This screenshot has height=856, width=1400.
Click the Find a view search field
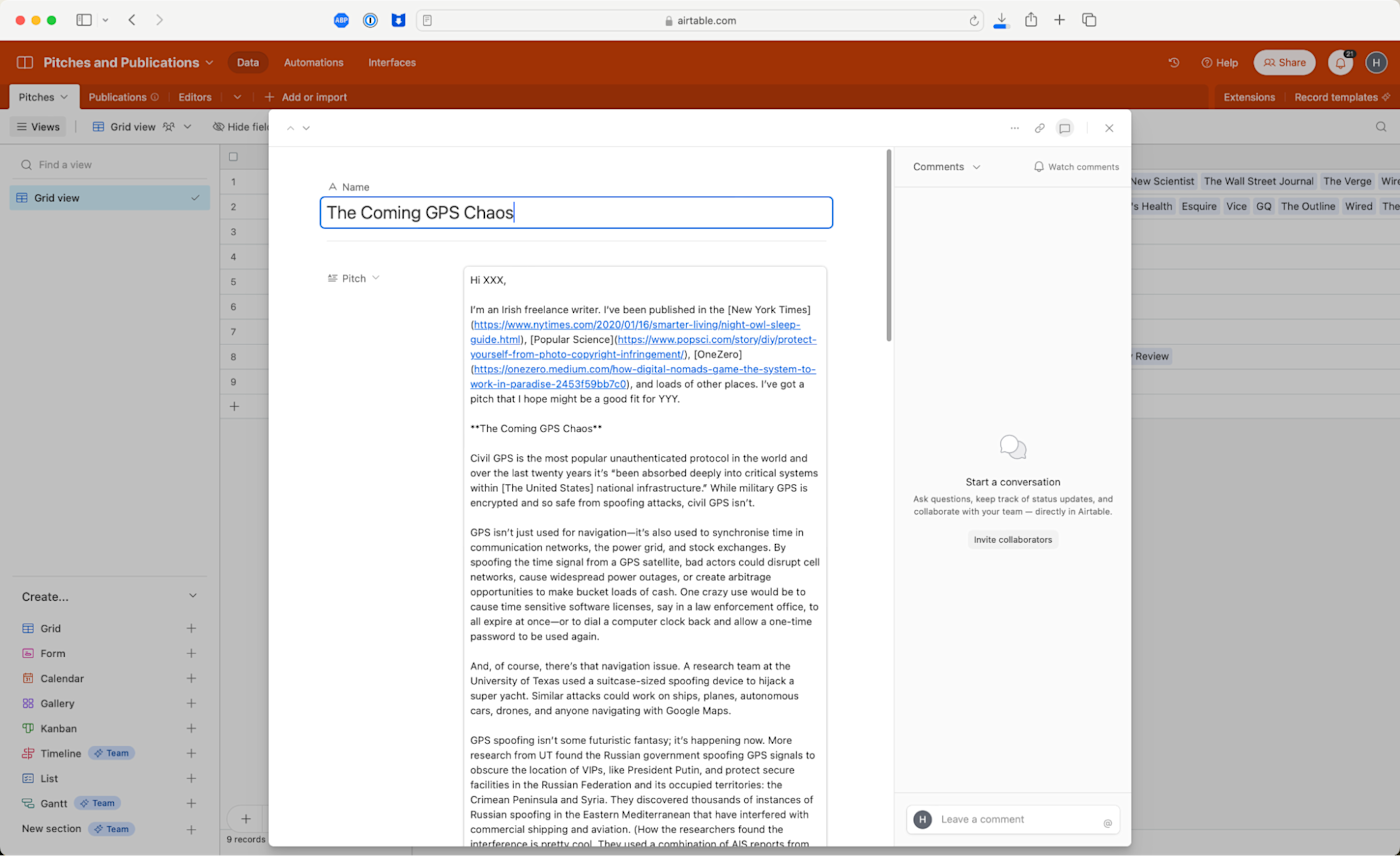[110, 164]
